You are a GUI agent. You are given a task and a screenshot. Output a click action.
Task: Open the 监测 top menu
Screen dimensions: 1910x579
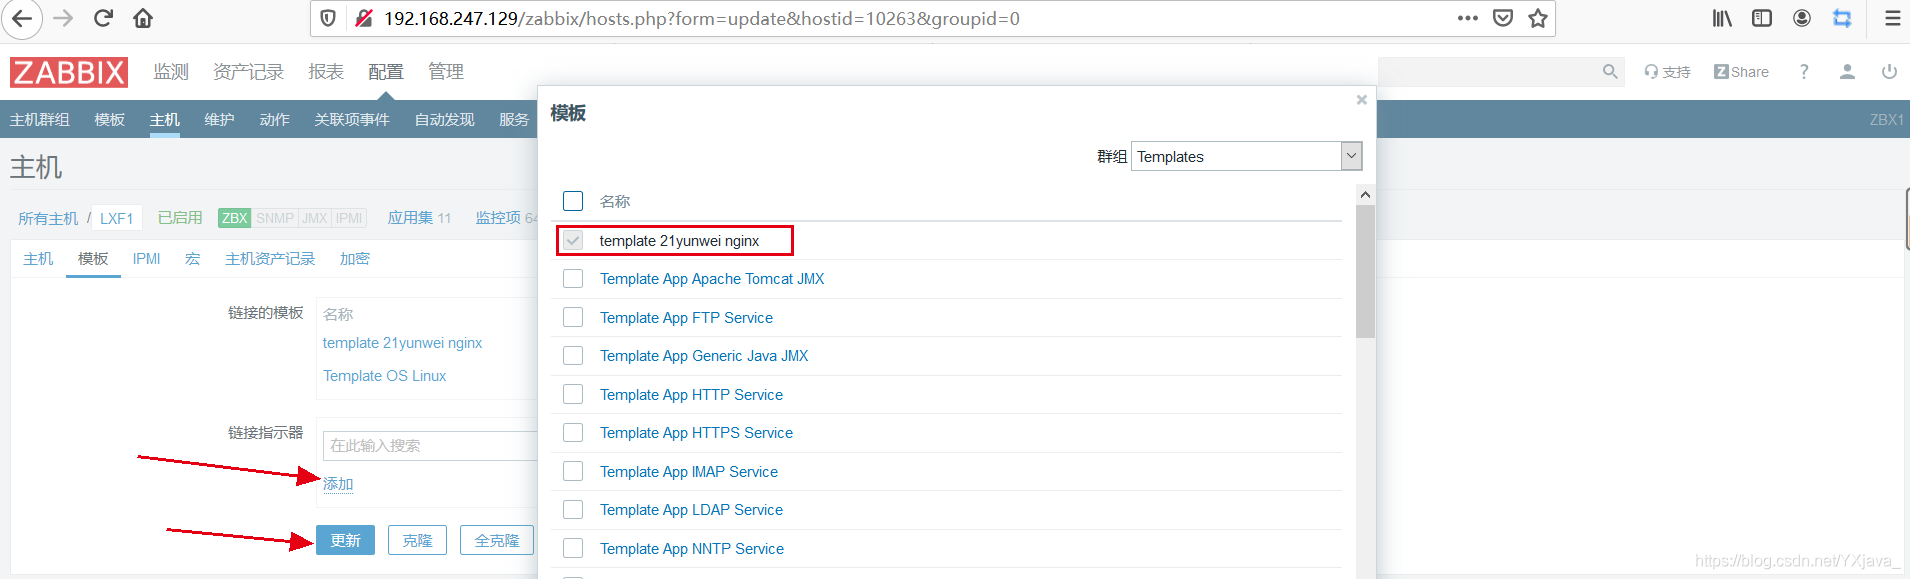point(171,72)
